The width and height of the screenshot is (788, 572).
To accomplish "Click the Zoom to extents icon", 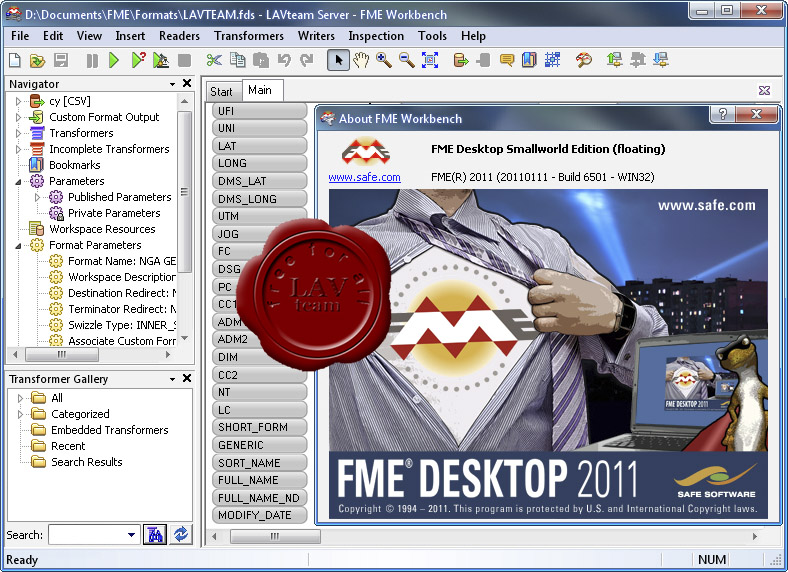I will (430, 60).
